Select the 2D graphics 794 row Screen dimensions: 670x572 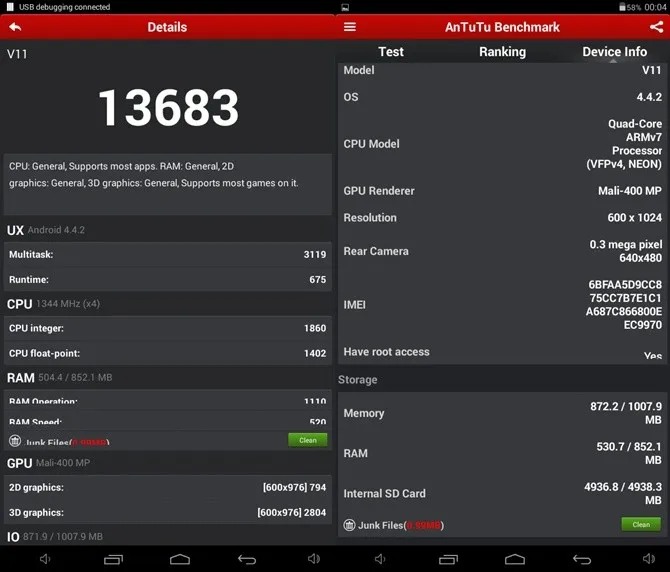tap(168, 487)
